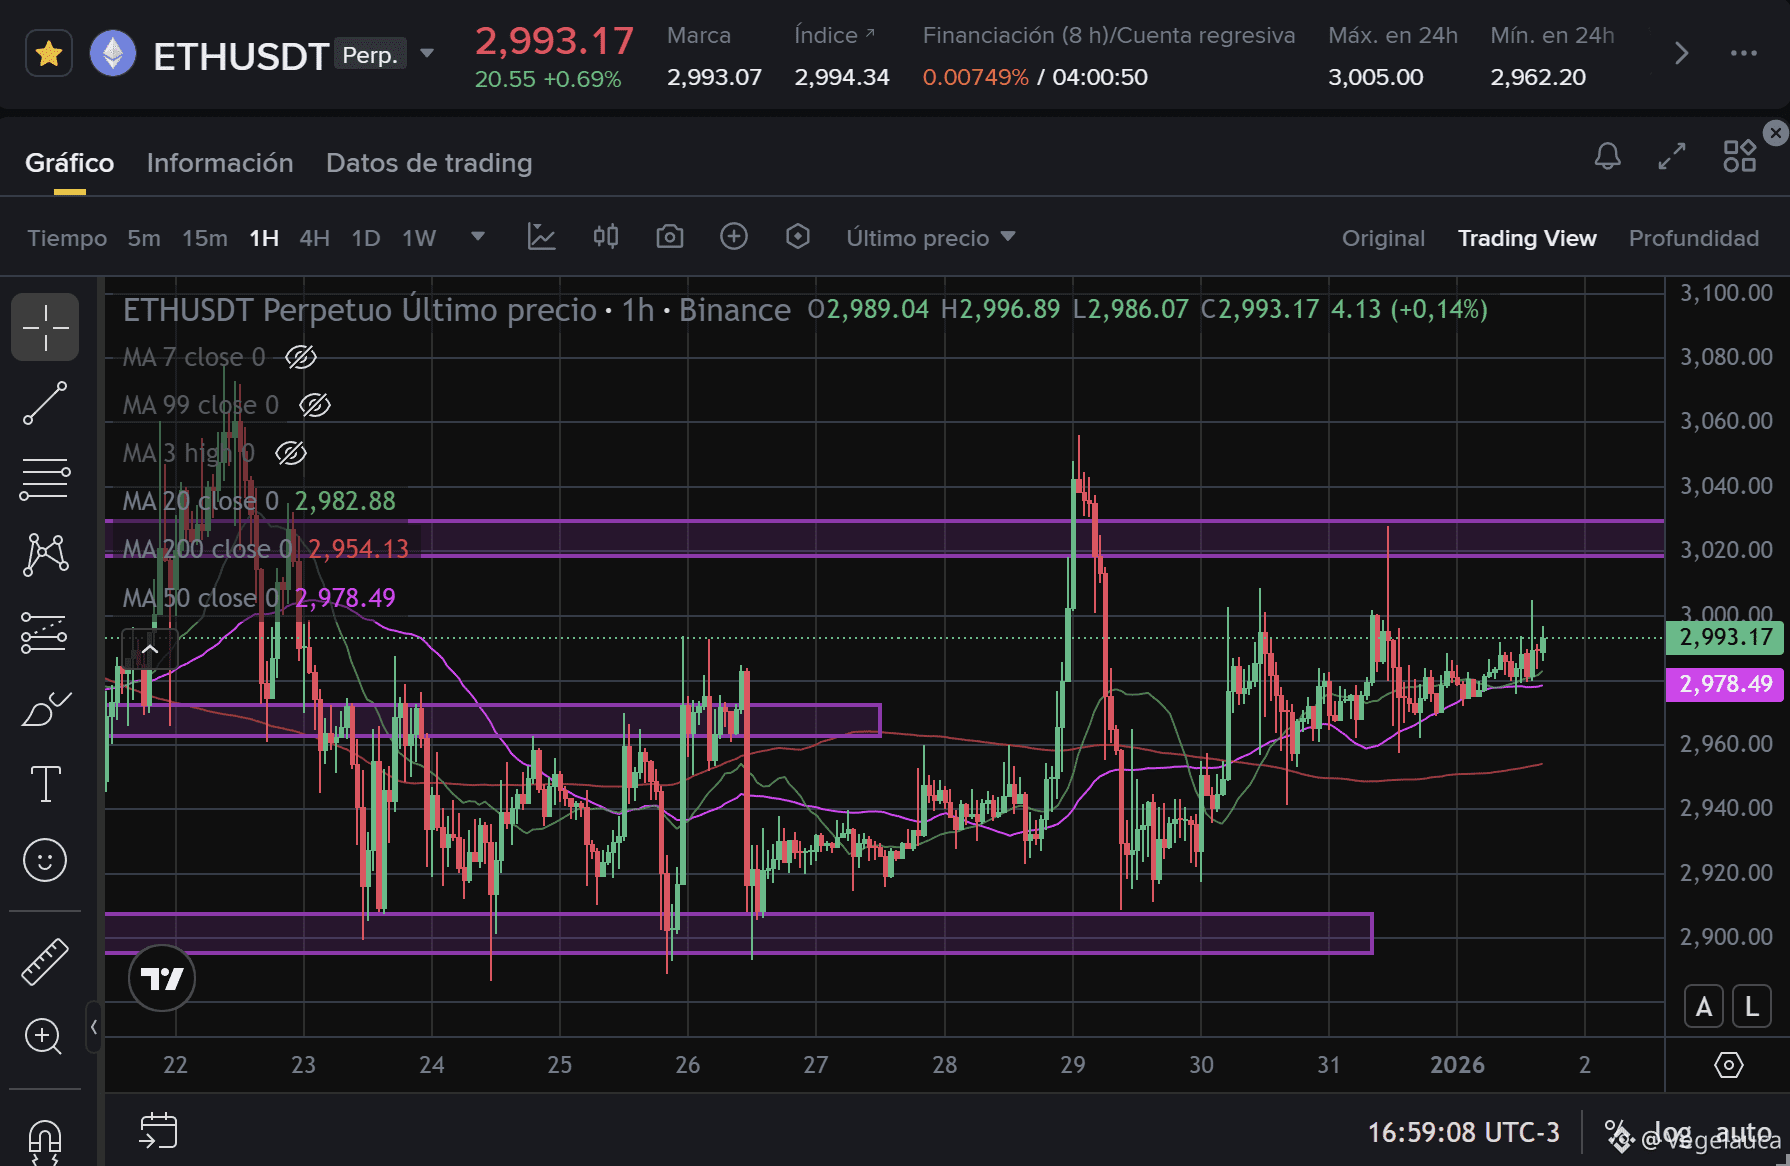Toggle visibility of MA 7 close indicator
The image size is (1790, 1166).
(301, 357)
